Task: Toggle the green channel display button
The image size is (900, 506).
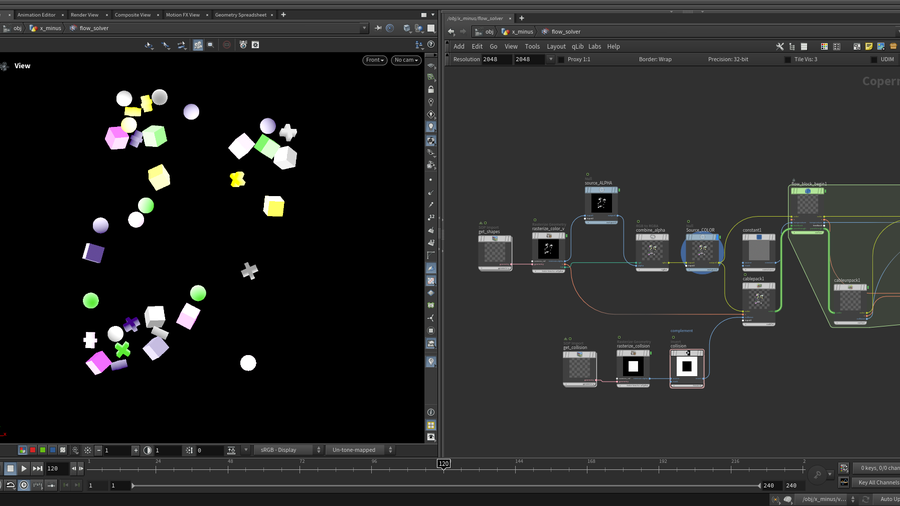Action: pos(42,450)
